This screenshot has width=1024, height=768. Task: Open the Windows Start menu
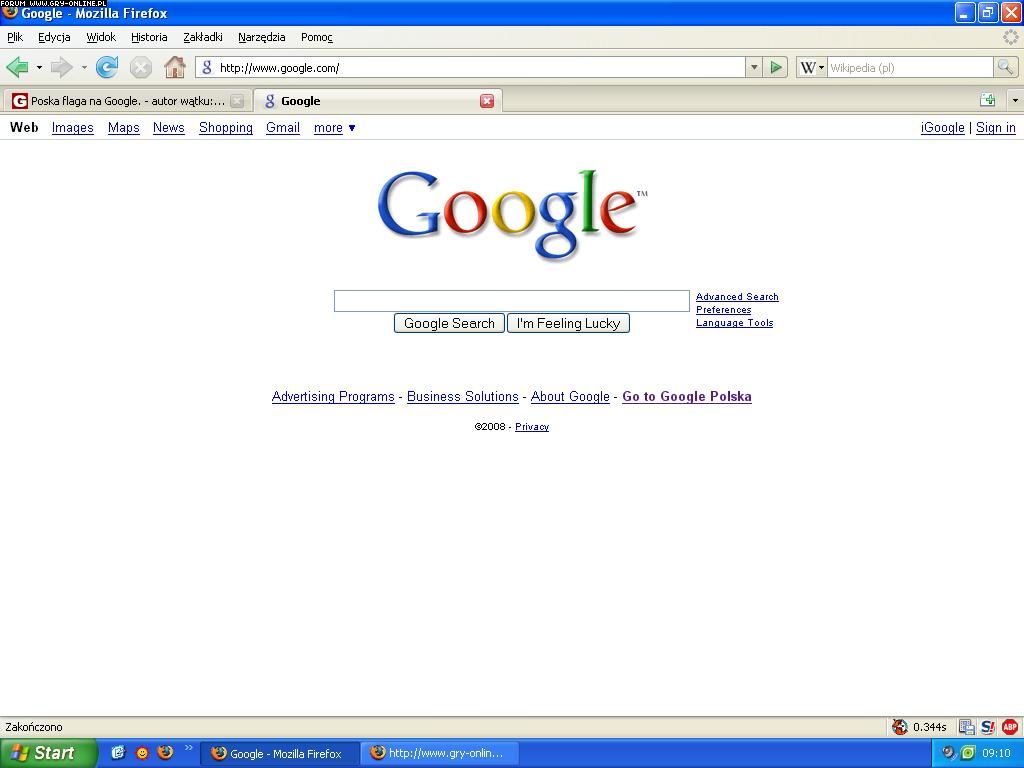click(x=48, y=753)
